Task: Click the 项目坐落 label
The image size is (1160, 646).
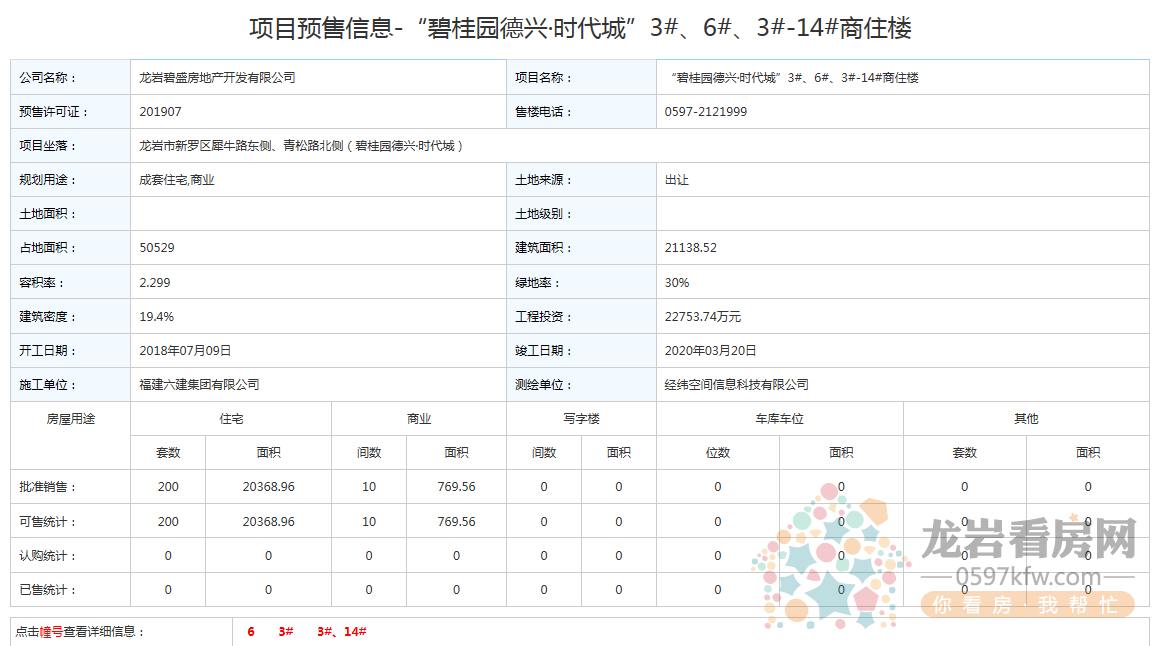Action: click(x=47, y=146)
